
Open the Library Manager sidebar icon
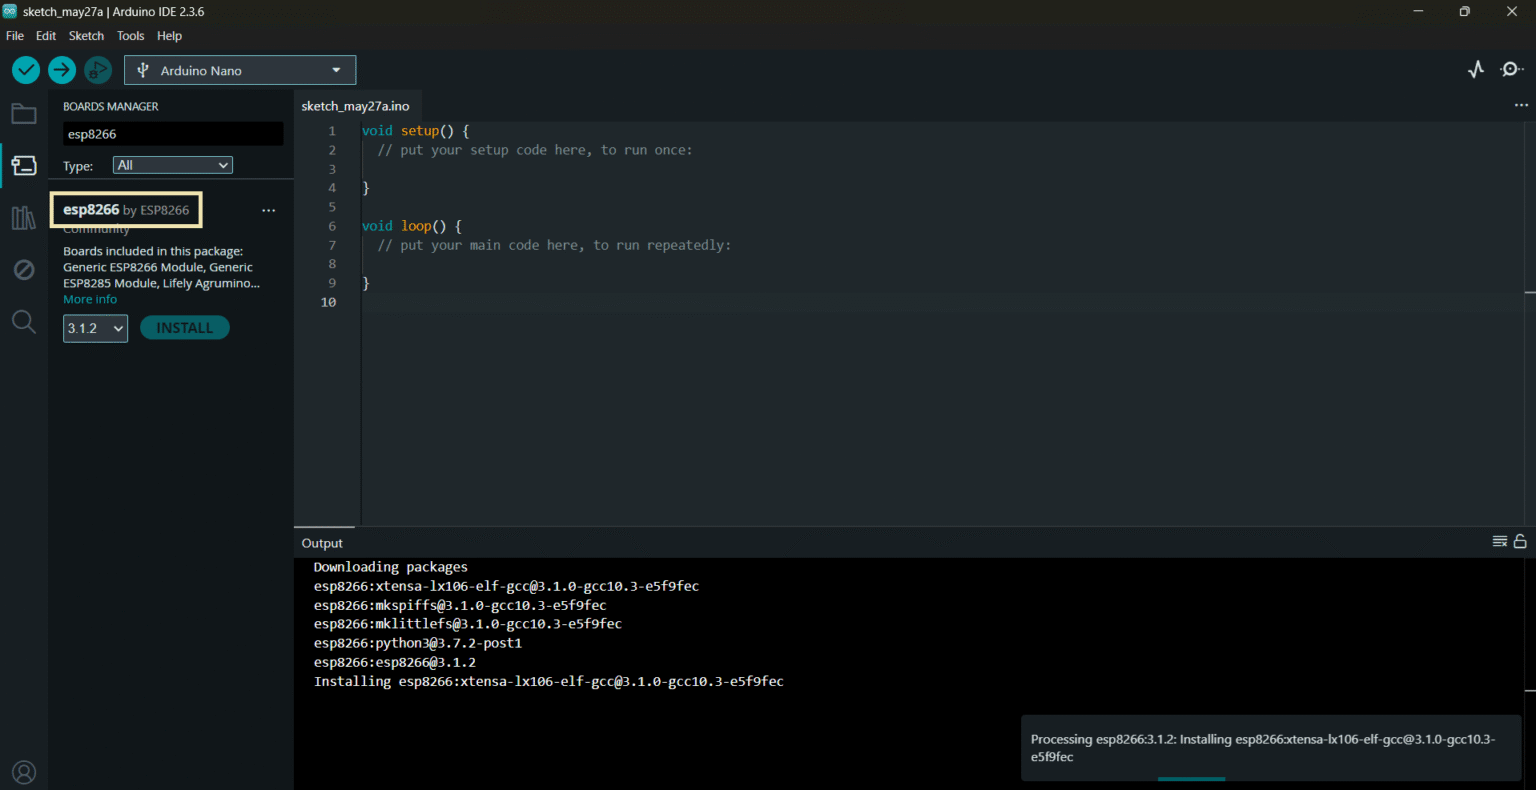click(x=23, y=217)
